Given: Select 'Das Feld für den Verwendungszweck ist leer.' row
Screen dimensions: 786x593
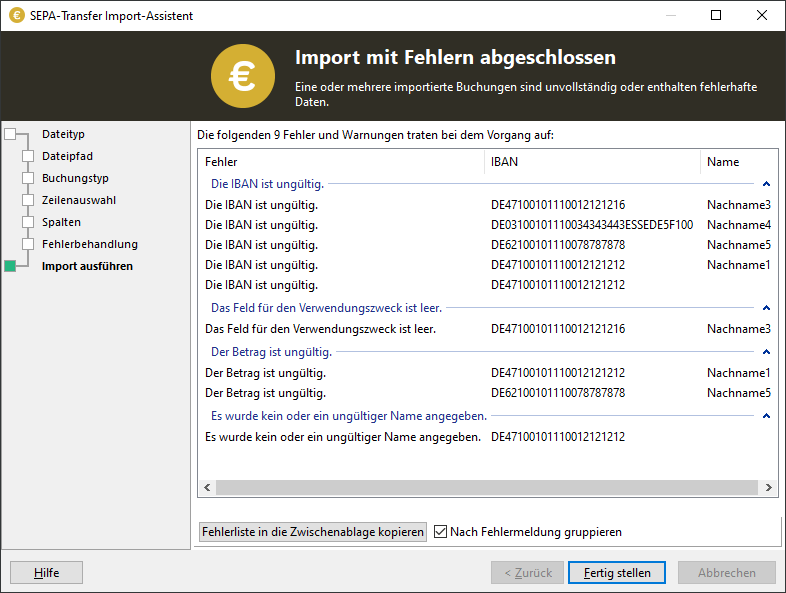Looking at the screenshot, I should (488, 329).
